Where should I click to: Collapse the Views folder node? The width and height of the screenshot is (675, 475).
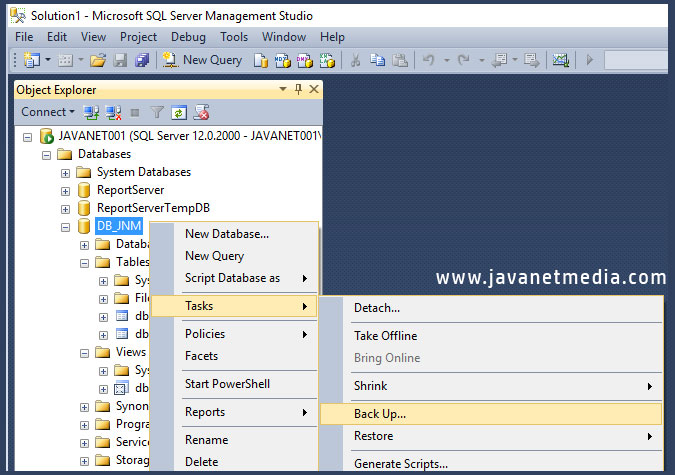pos(84,353)
